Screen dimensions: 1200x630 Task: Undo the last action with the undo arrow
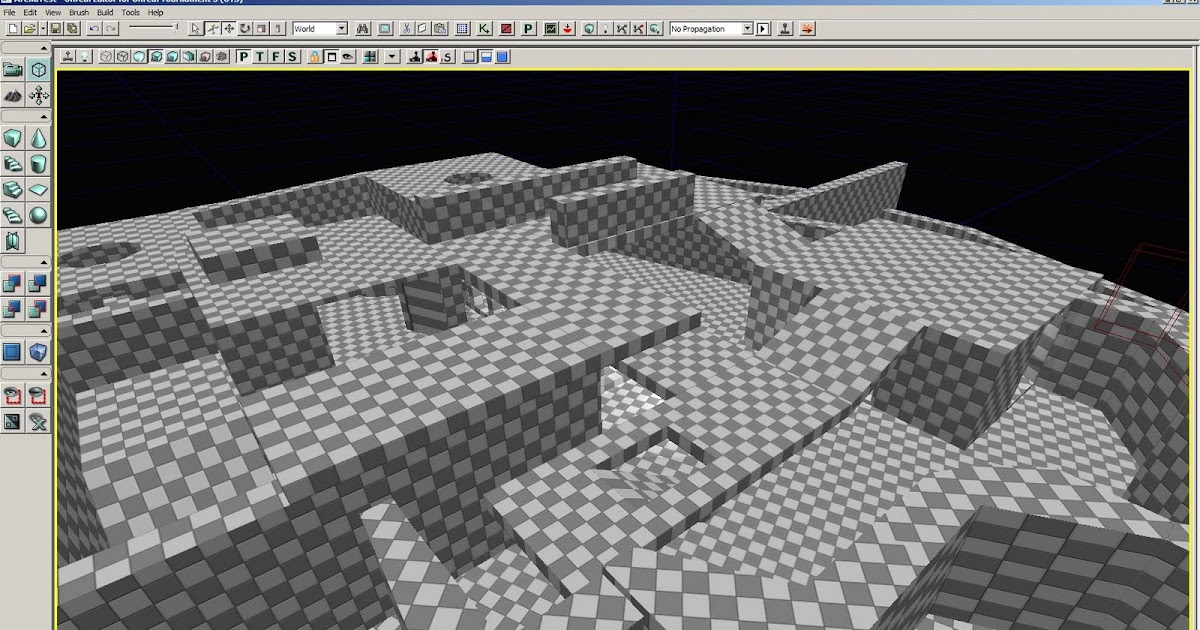(x=93, y=28)
